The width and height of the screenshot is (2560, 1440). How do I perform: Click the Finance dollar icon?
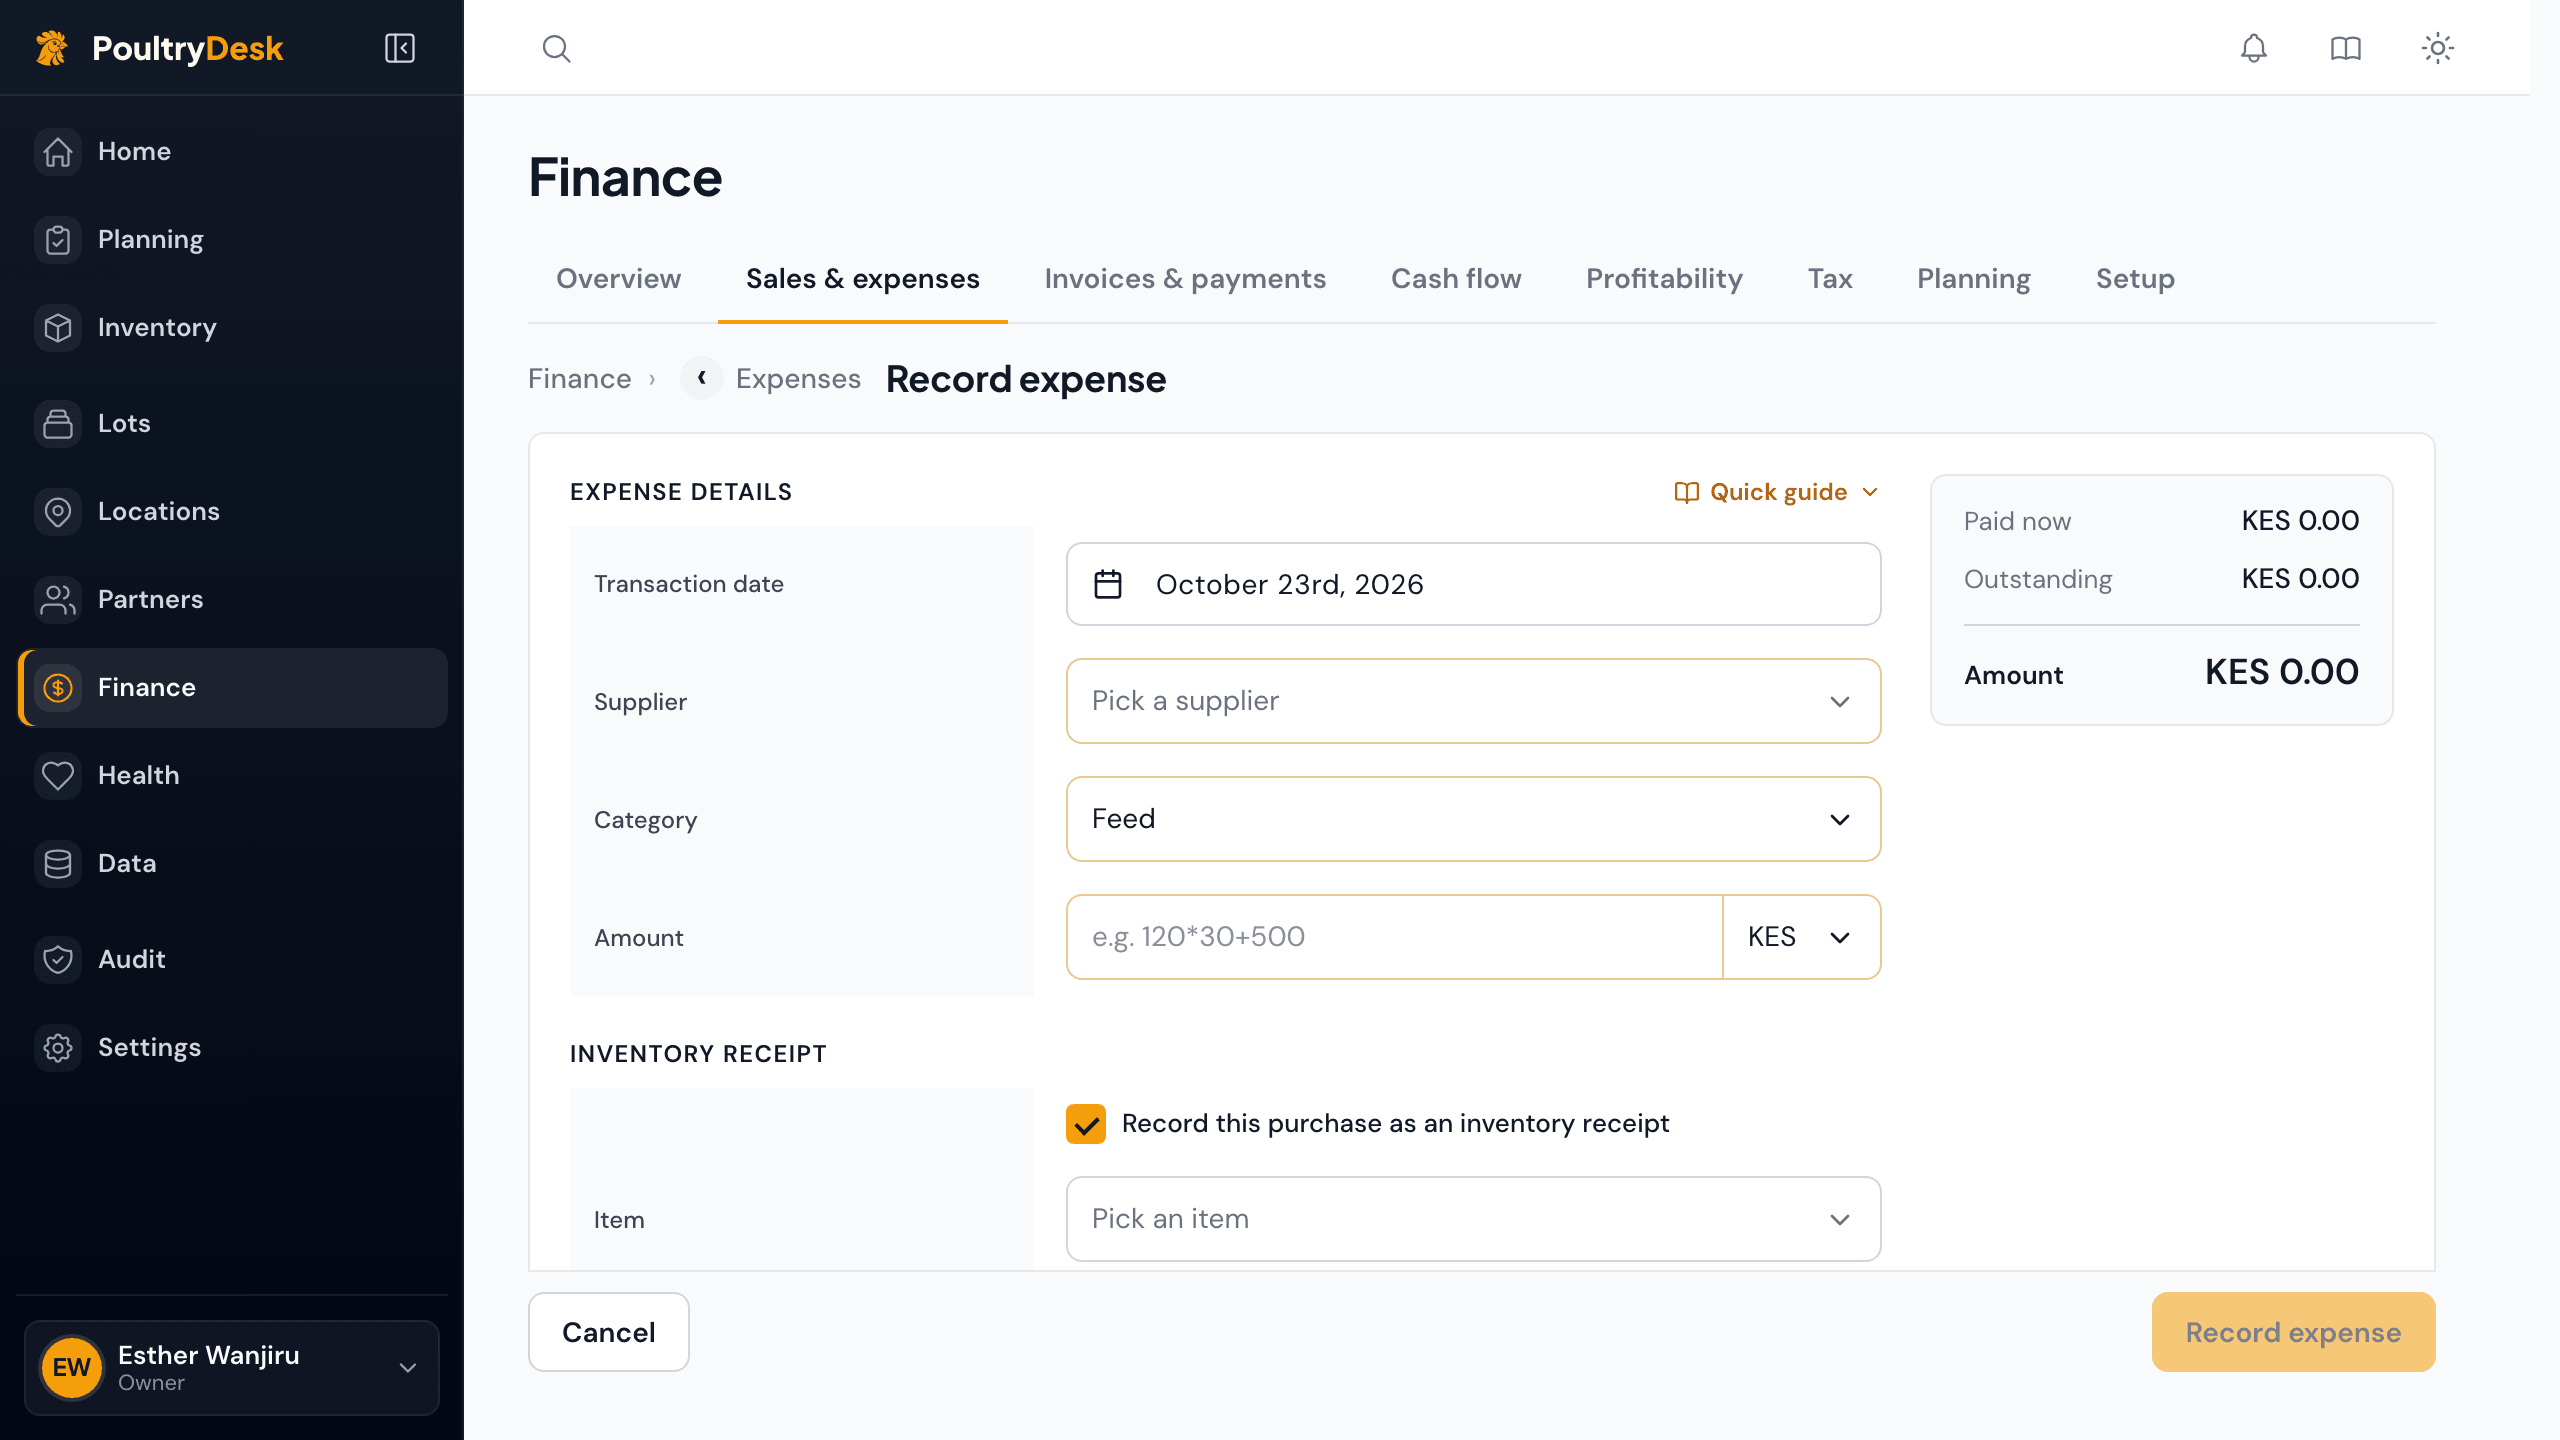tap(58, 688)
